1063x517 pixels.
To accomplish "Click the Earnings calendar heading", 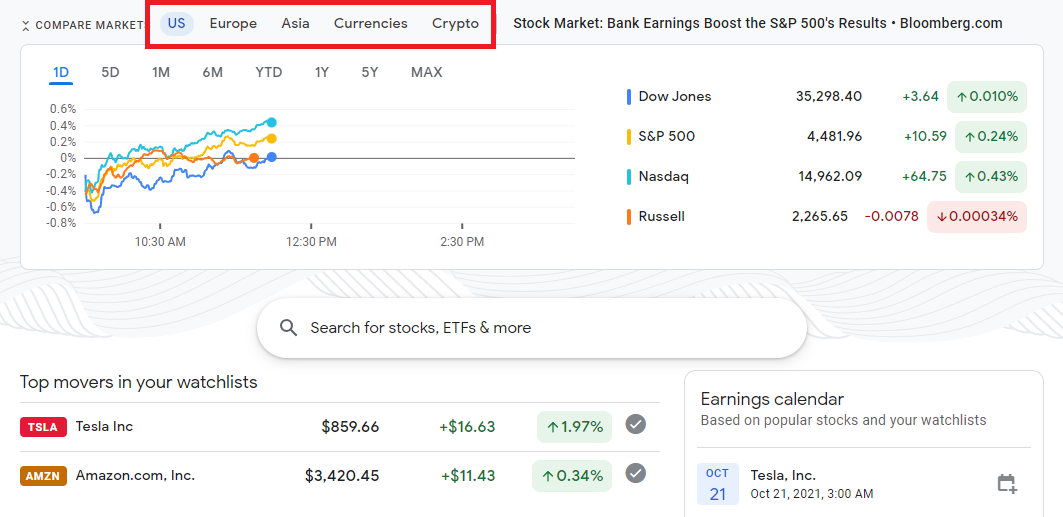I will coord(772,398).
